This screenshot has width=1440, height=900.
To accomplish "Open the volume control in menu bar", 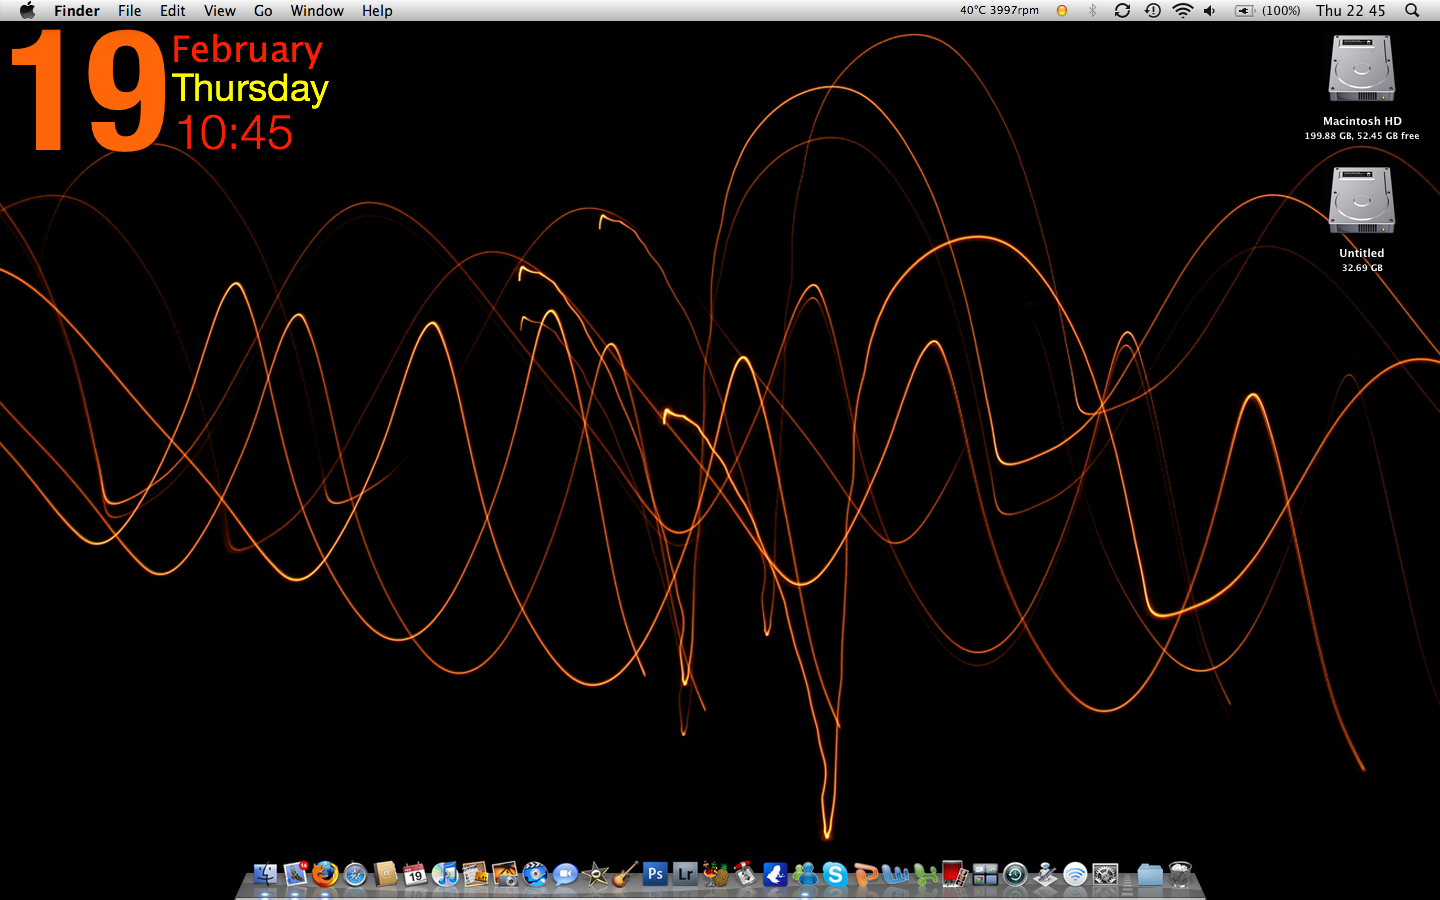I will (x=1210, y=10).
